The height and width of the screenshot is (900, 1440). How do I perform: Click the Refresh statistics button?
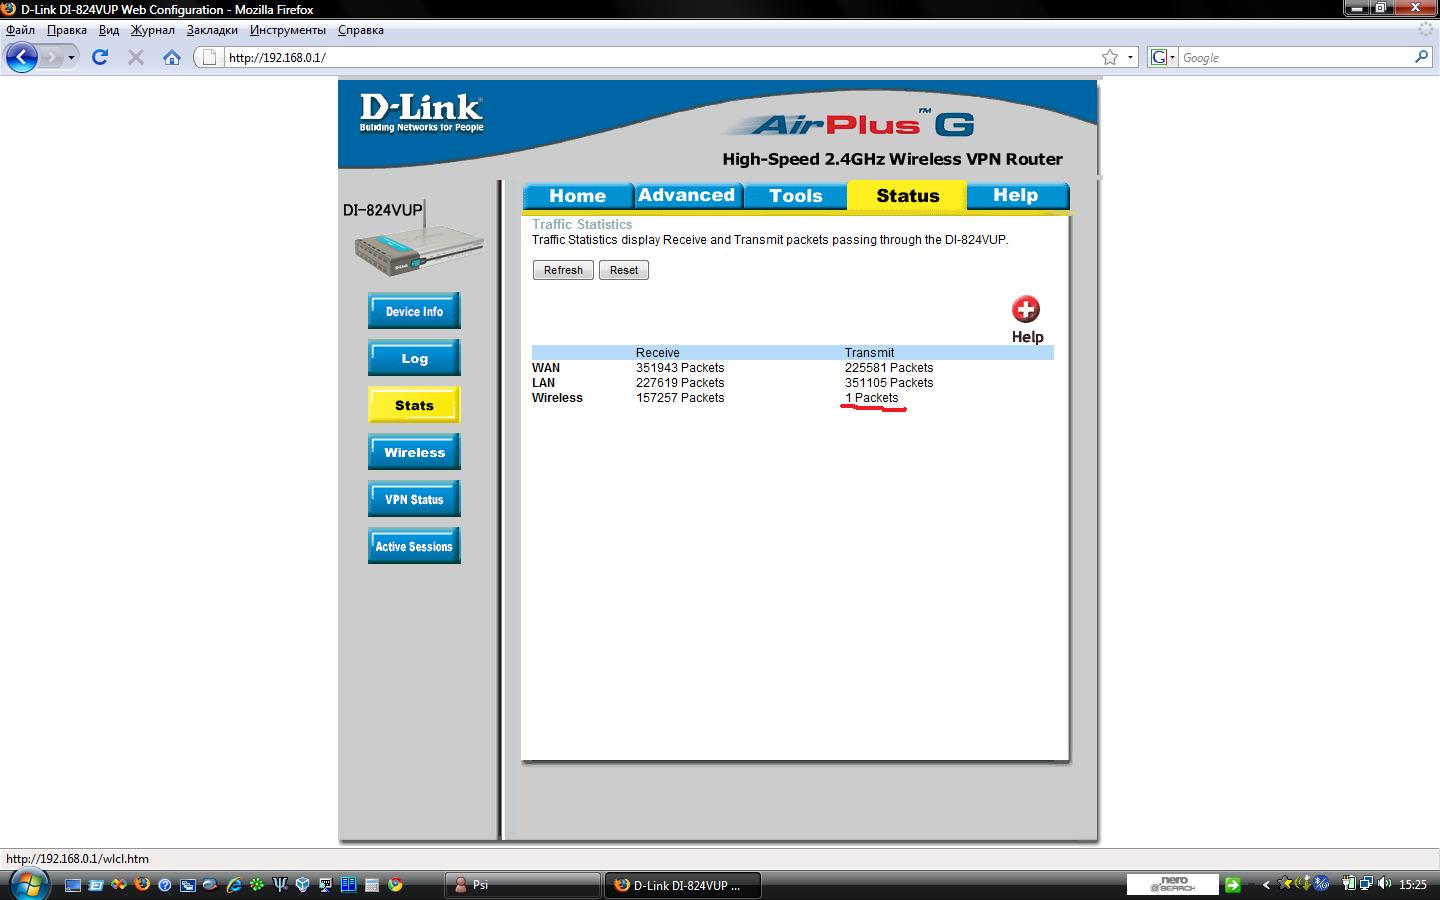[563, 270]
